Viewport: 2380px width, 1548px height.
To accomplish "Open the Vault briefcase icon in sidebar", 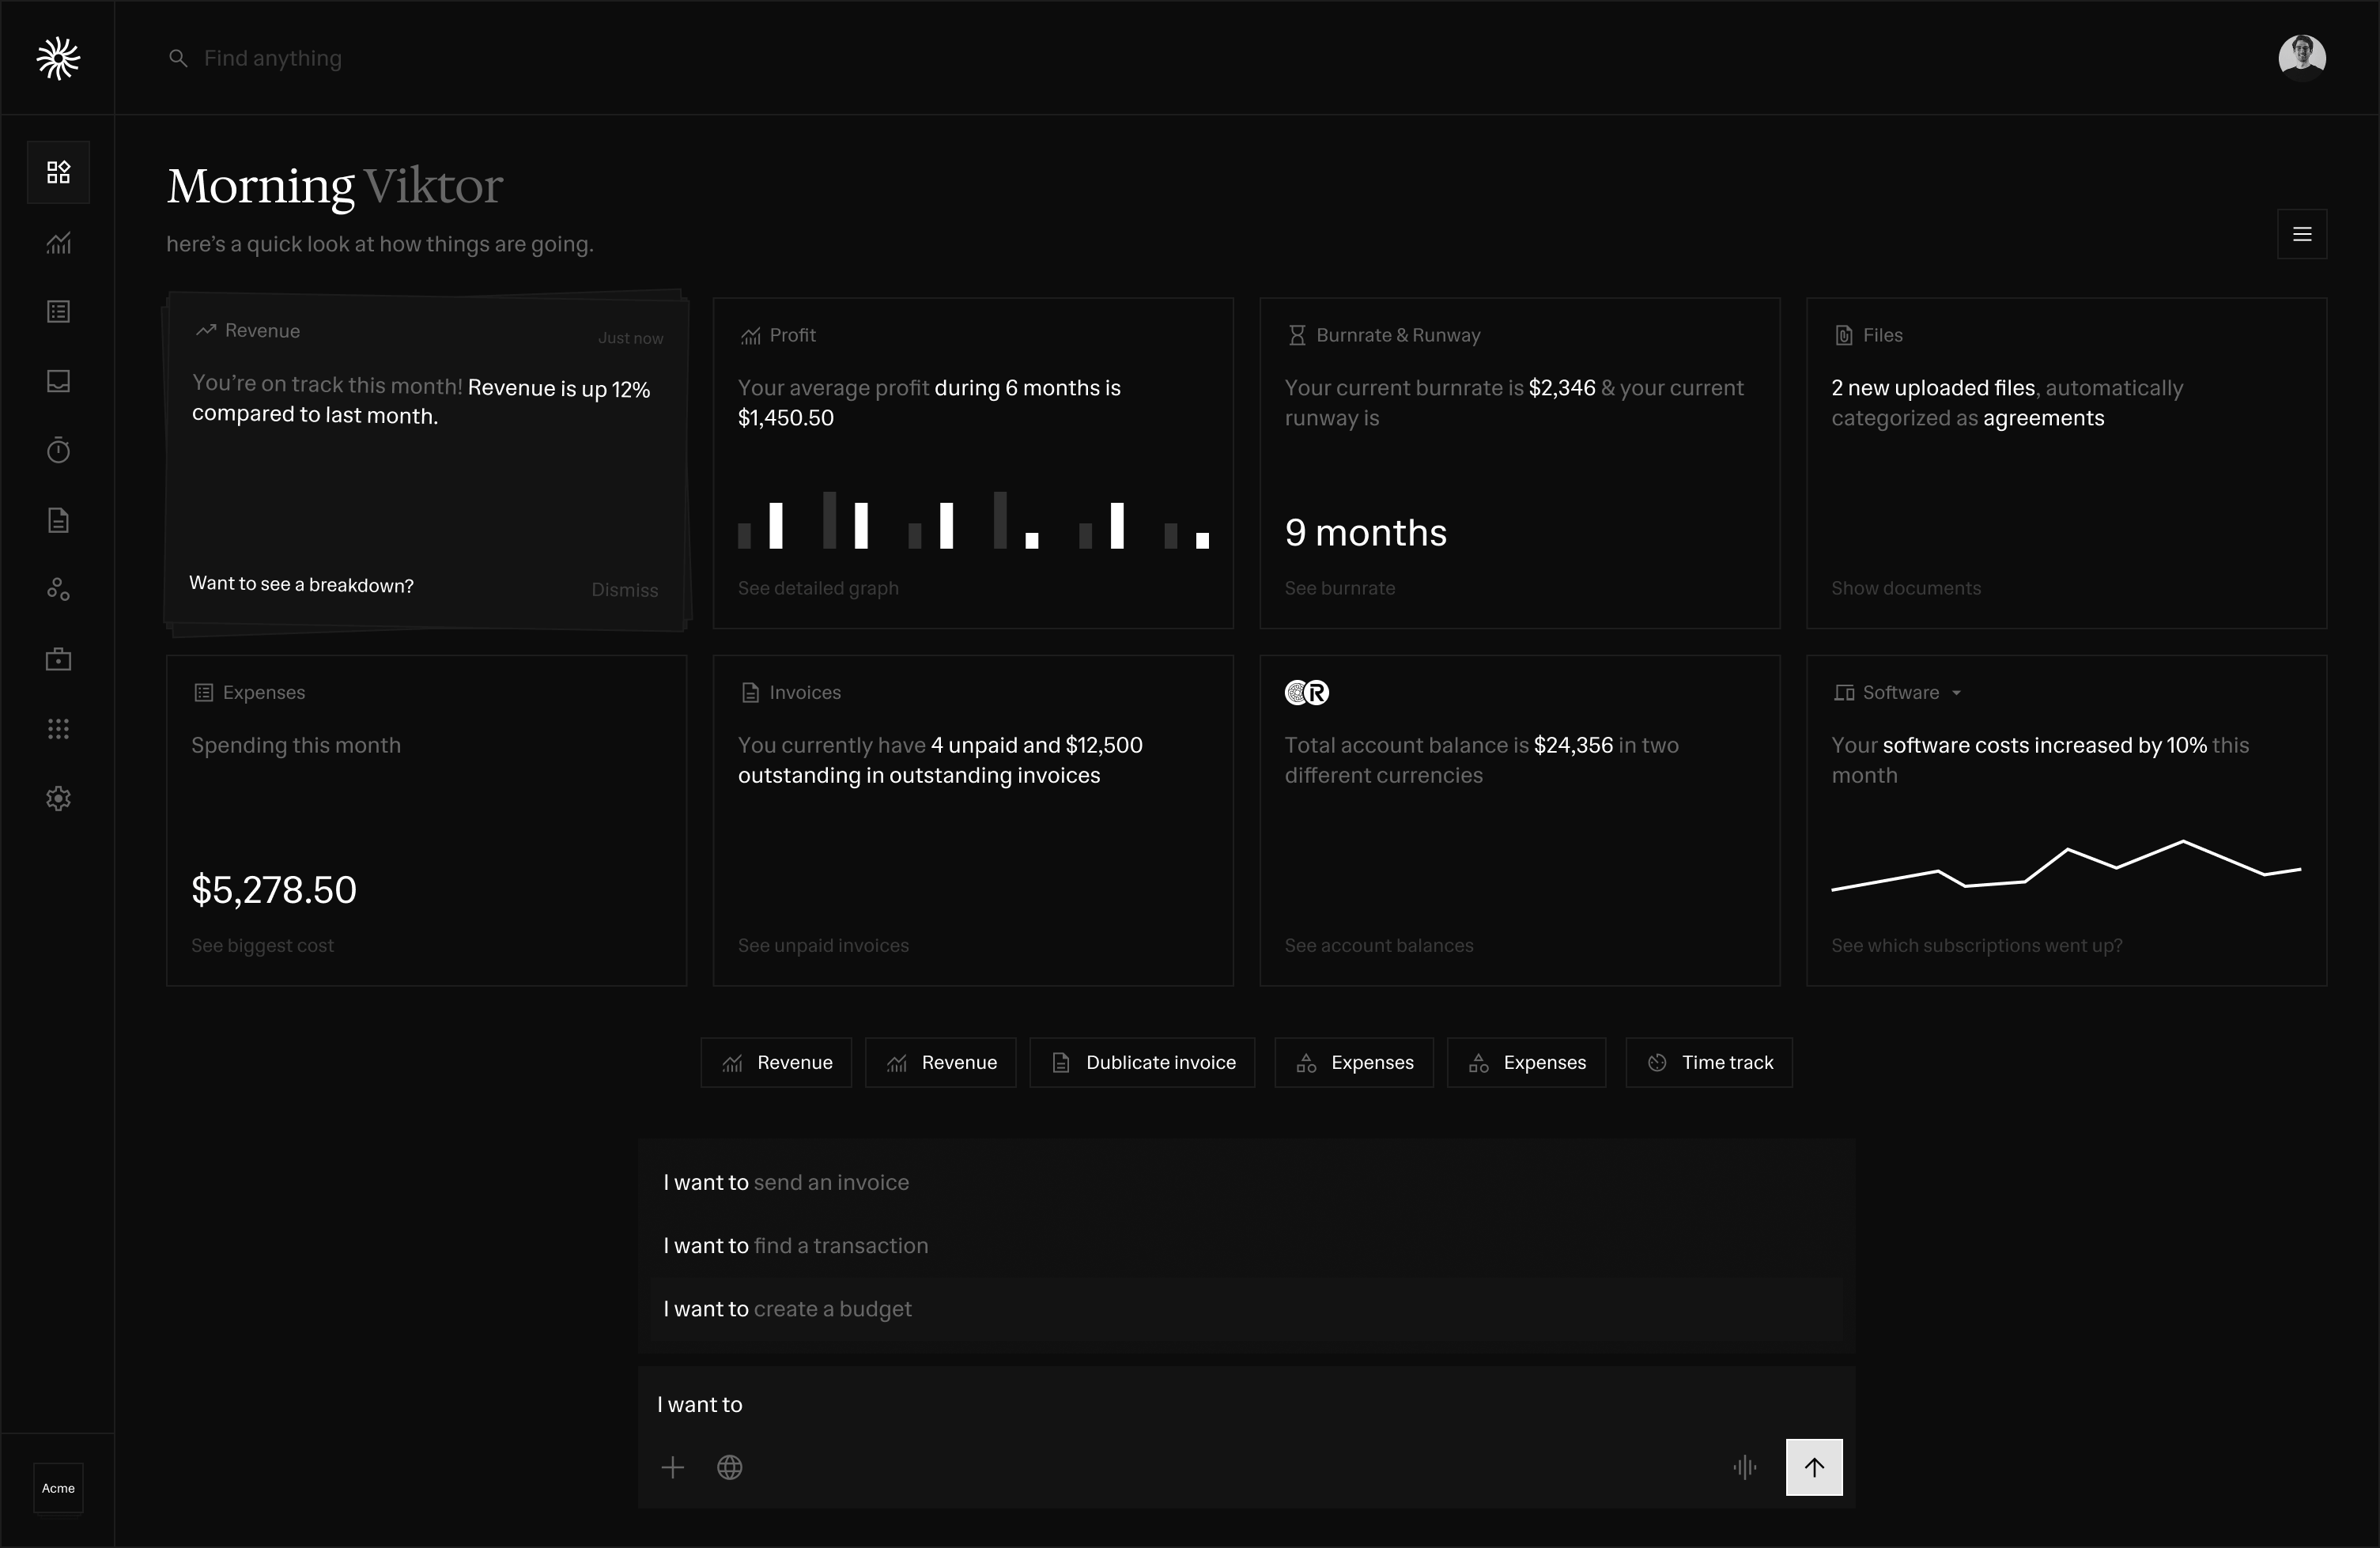I will tap(57, 658).
